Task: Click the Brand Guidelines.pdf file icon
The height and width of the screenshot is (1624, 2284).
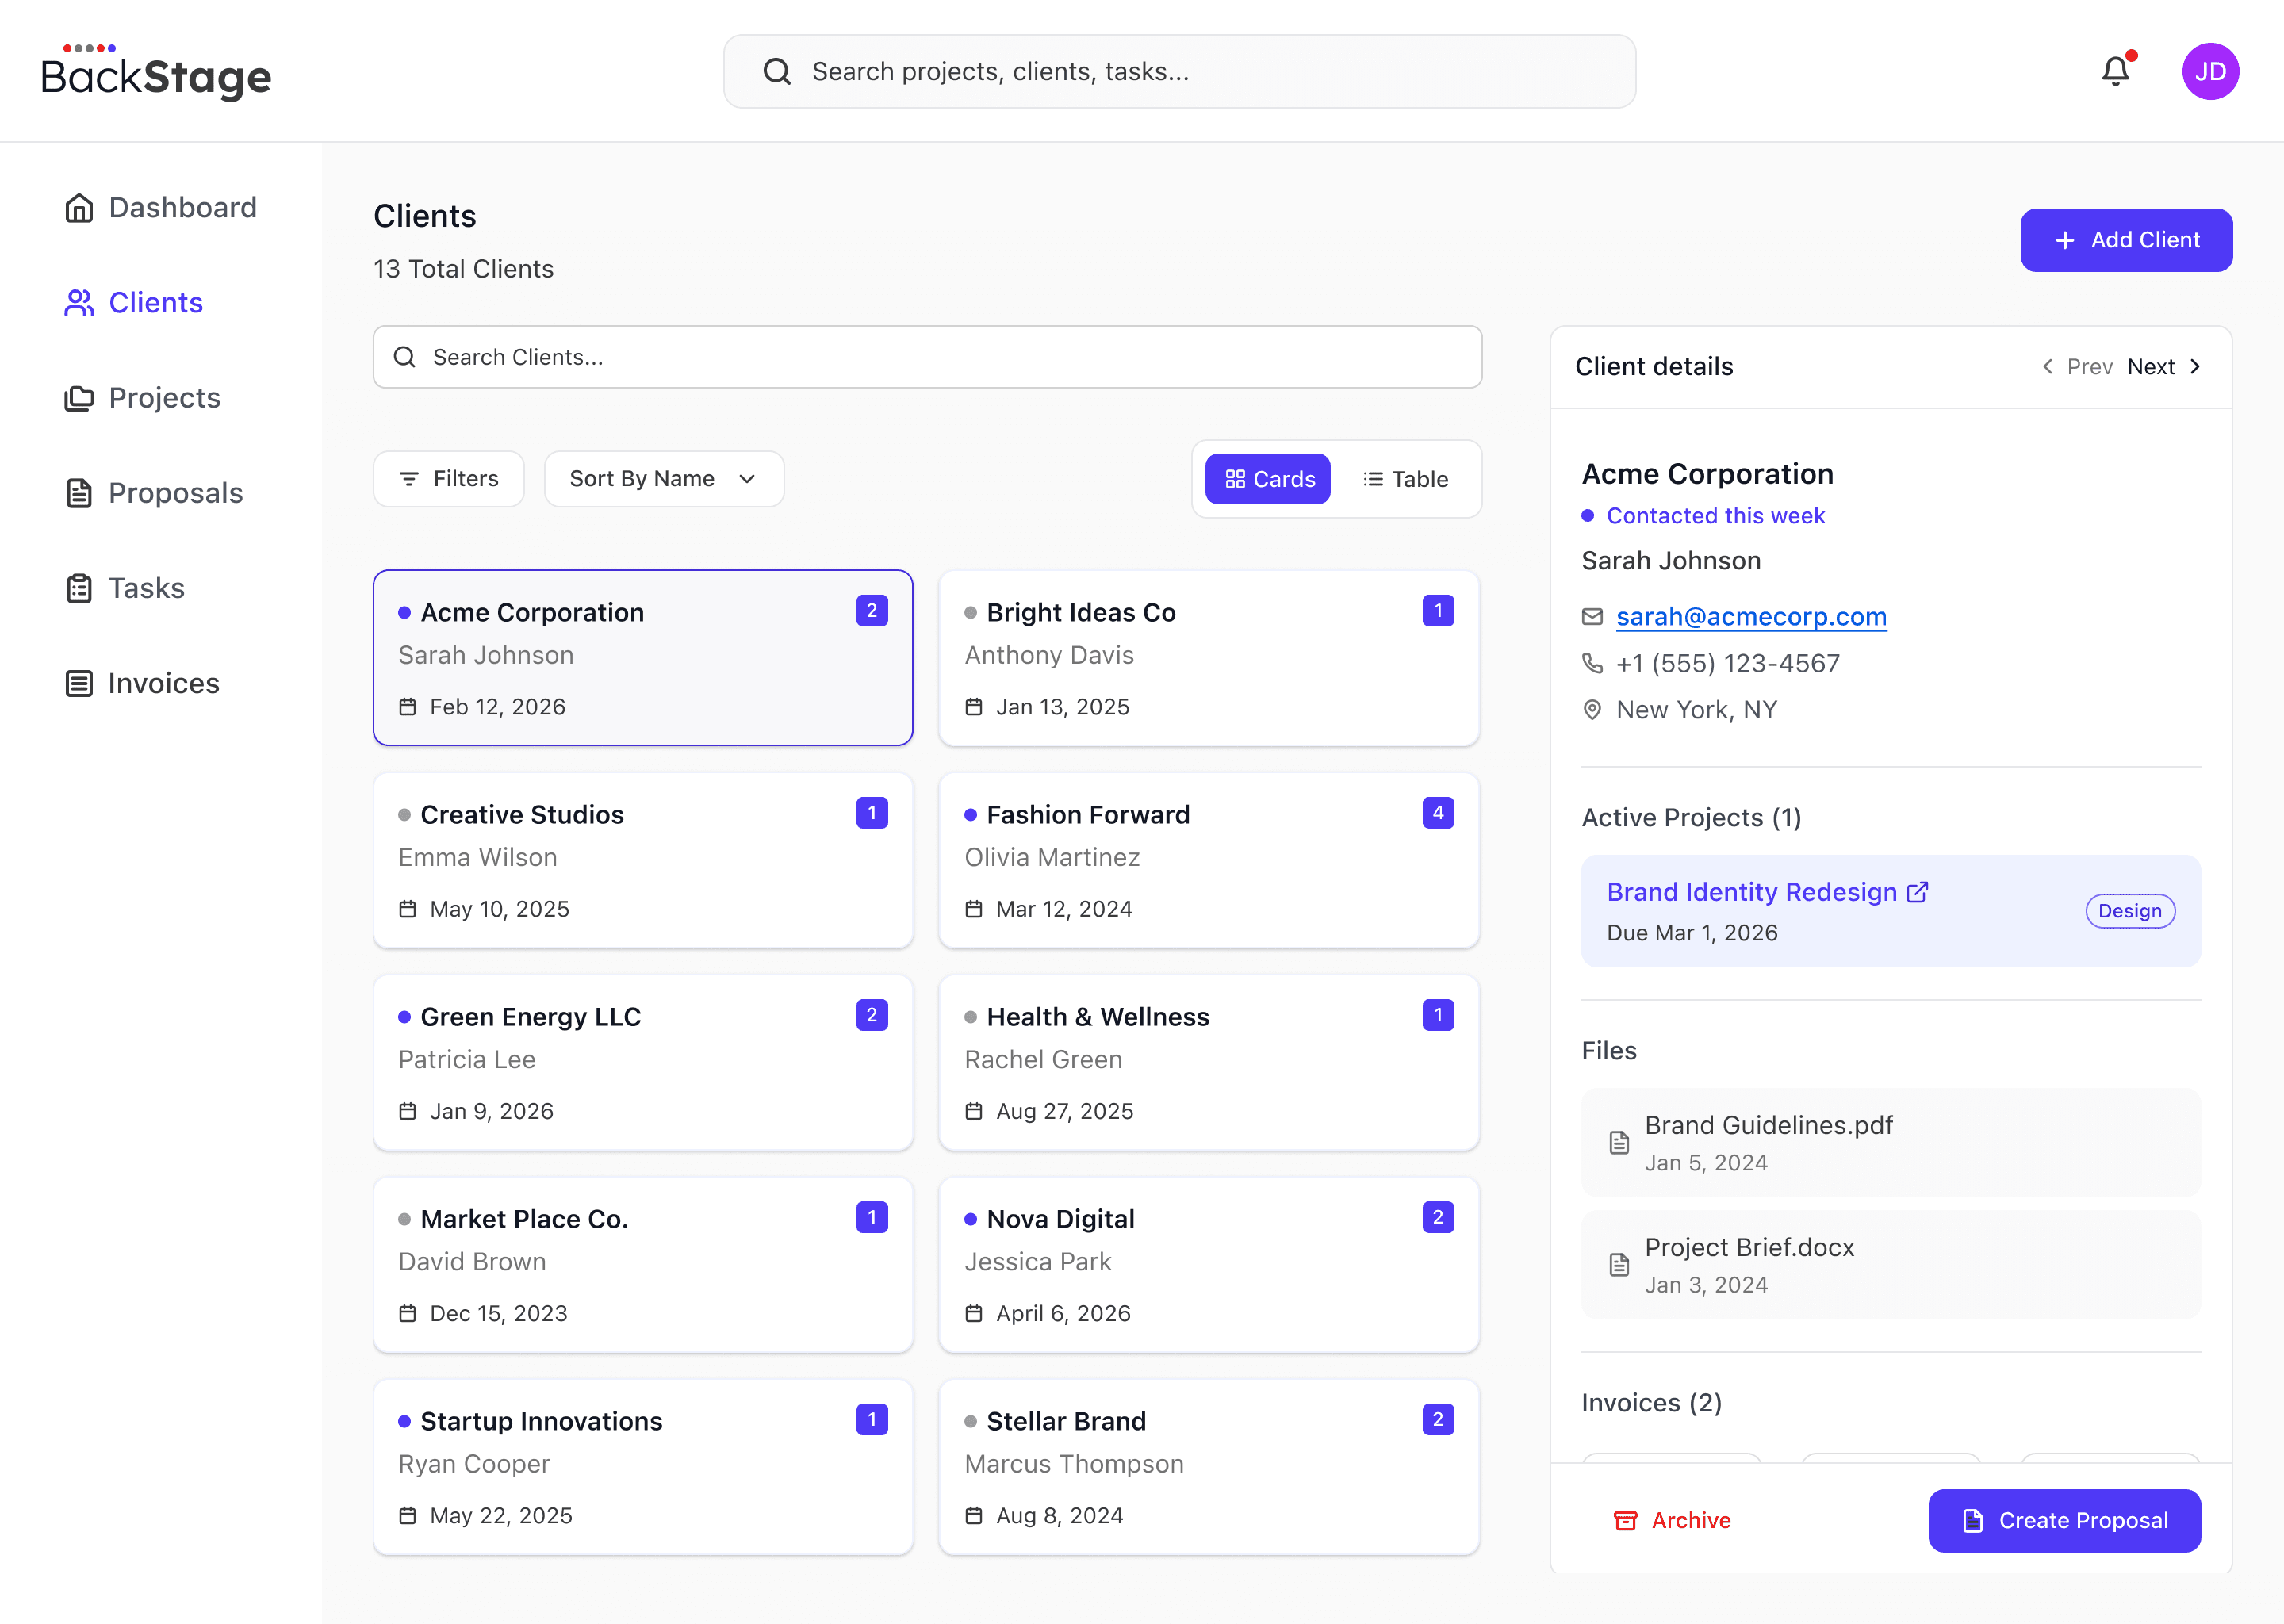Action: [1619, 1143]
